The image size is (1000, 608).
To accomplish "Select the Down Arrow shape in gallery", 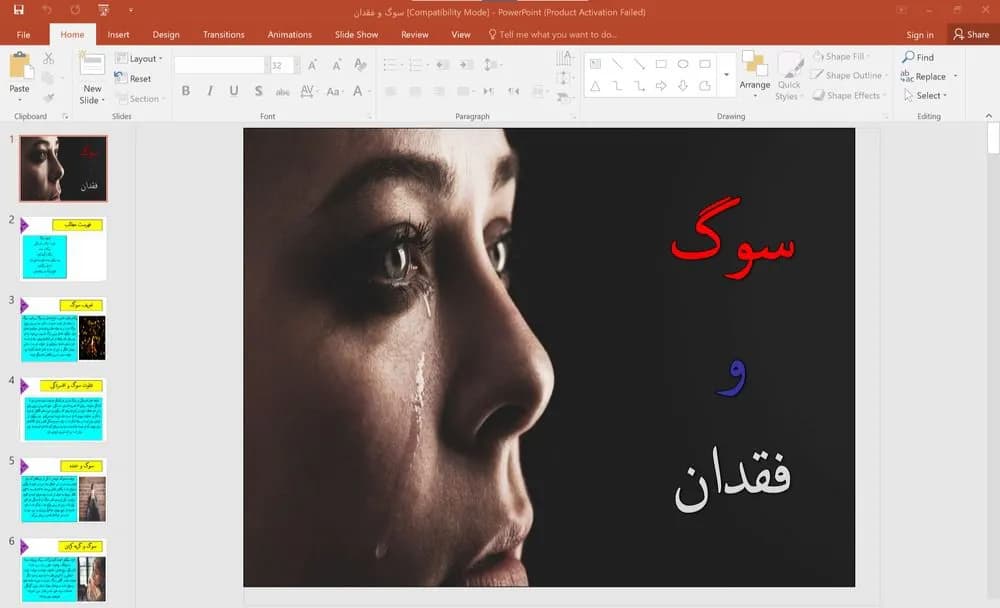I will (683, 85).
